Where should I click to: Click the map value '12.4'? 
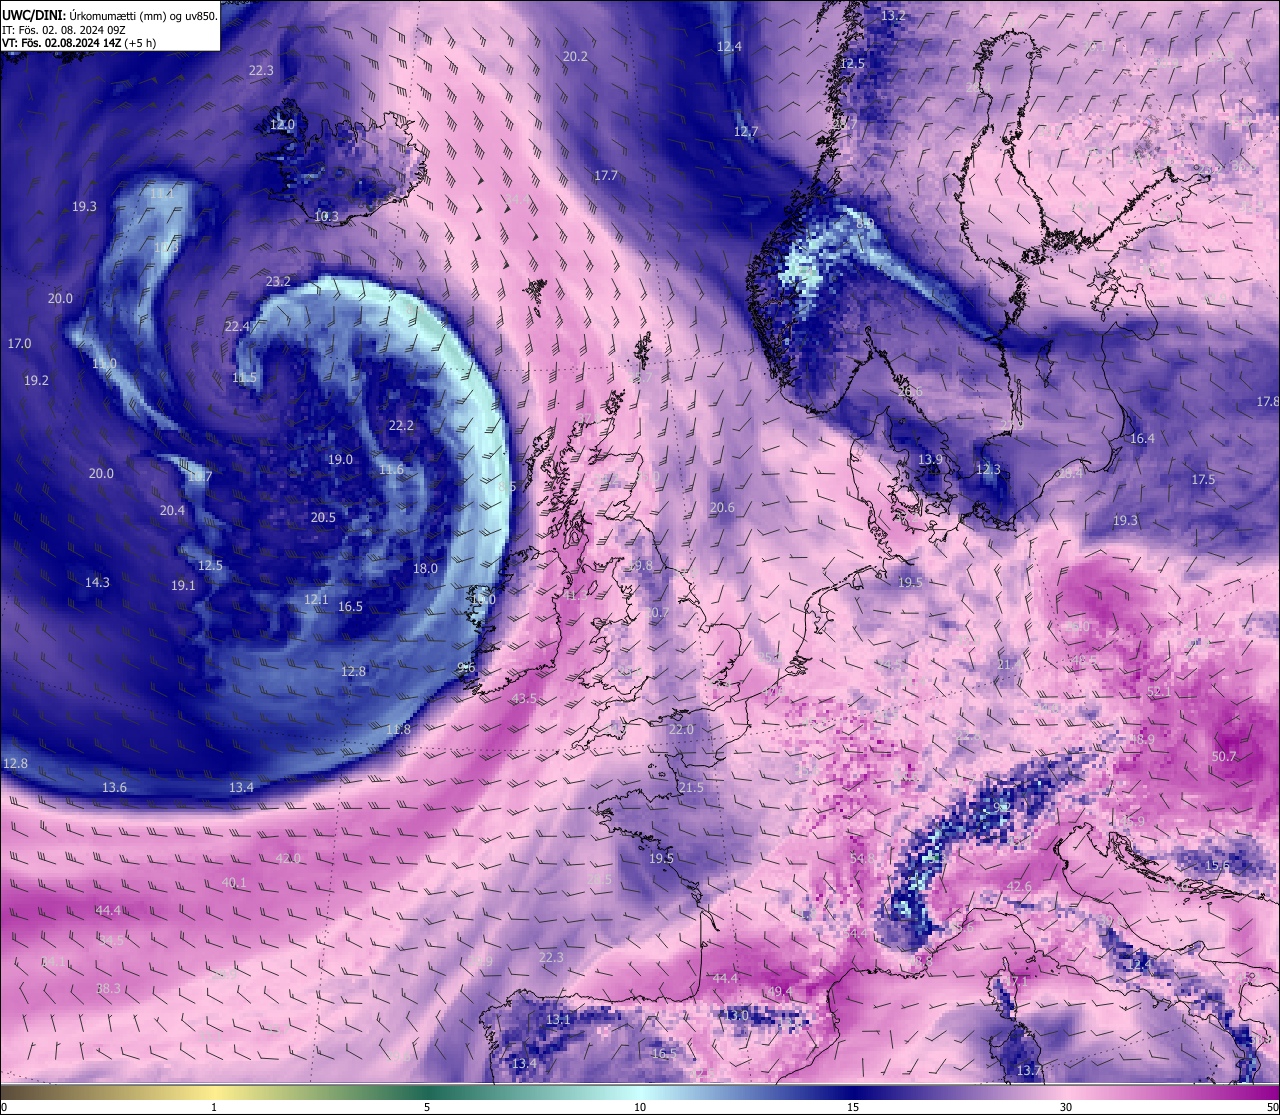[x=729, y=47]
